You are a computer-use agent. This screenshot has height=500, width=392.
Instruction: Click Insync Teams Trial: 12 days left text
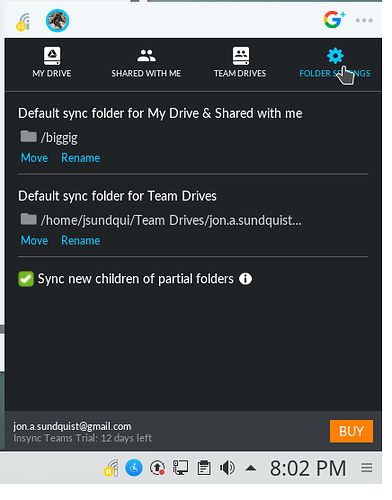(82, 438)
